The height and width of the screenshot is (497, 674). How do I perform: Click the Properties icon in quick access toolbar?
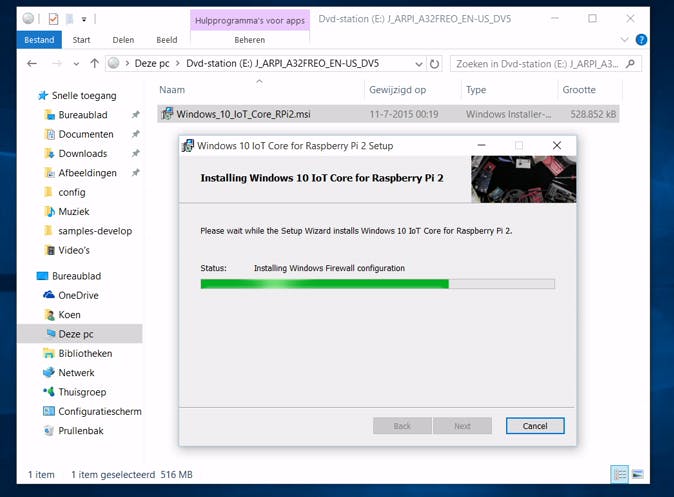(53, 19)
